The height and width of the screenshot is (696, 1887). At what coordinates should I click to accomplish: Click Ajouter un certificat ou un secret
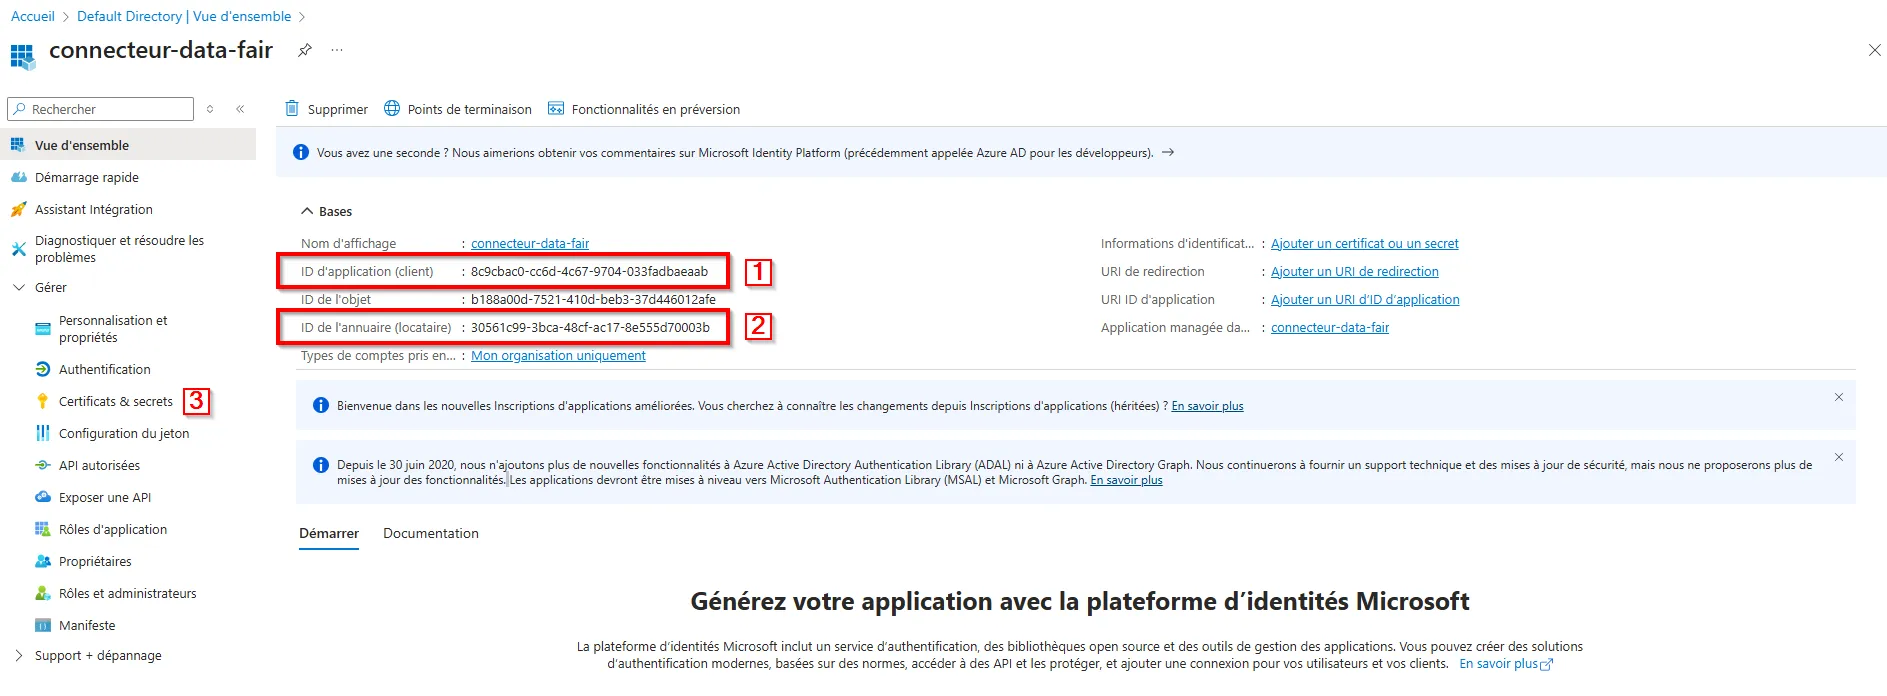tap(1365, 243)
